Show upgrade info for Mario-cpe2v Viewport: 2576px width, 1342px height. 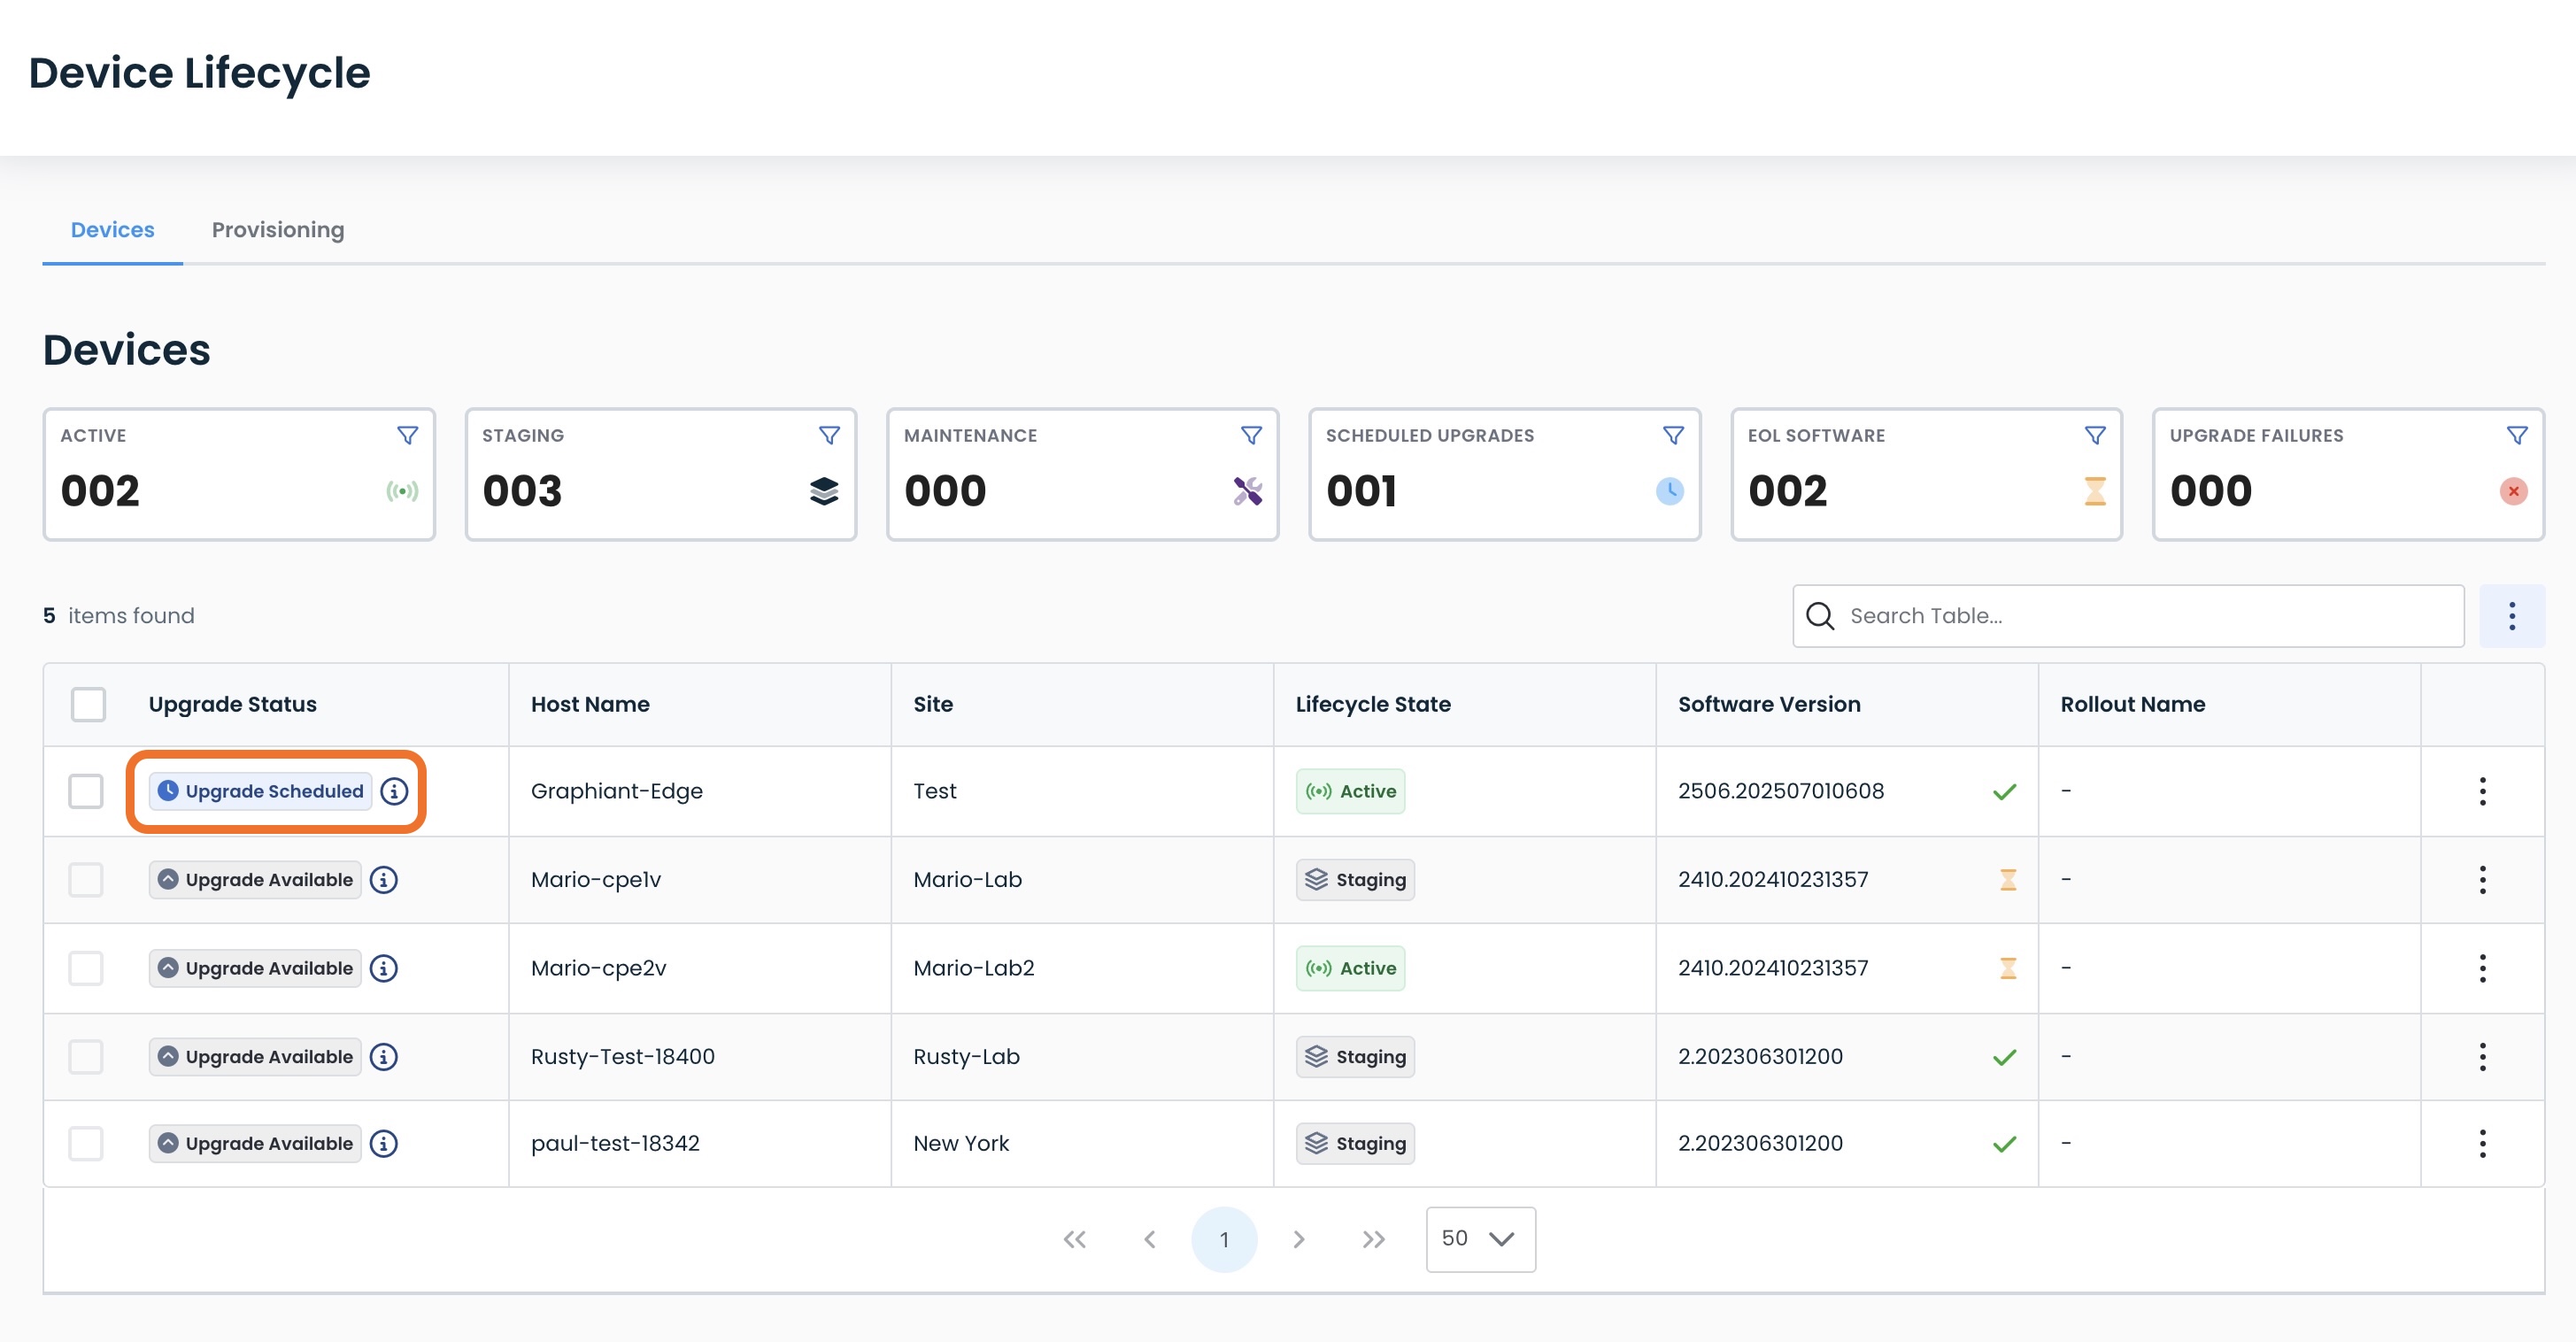[x=384, y=968]
